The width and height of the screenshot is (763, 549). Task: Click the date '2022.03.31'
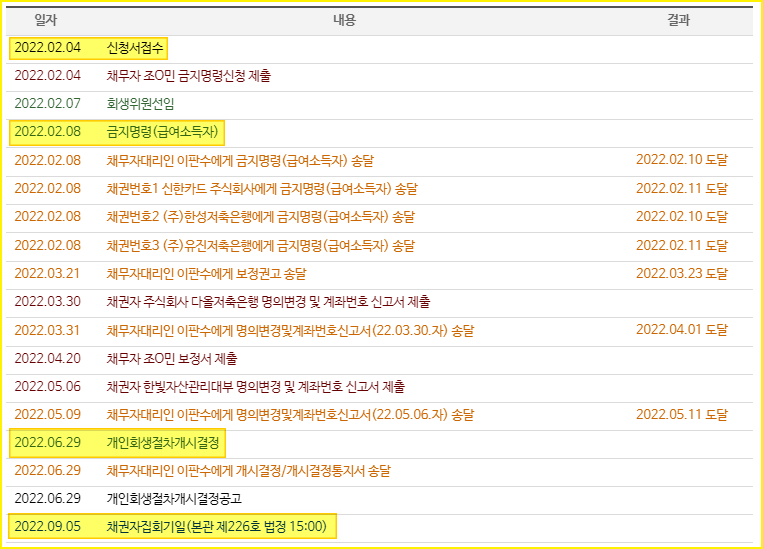[48, 330]
